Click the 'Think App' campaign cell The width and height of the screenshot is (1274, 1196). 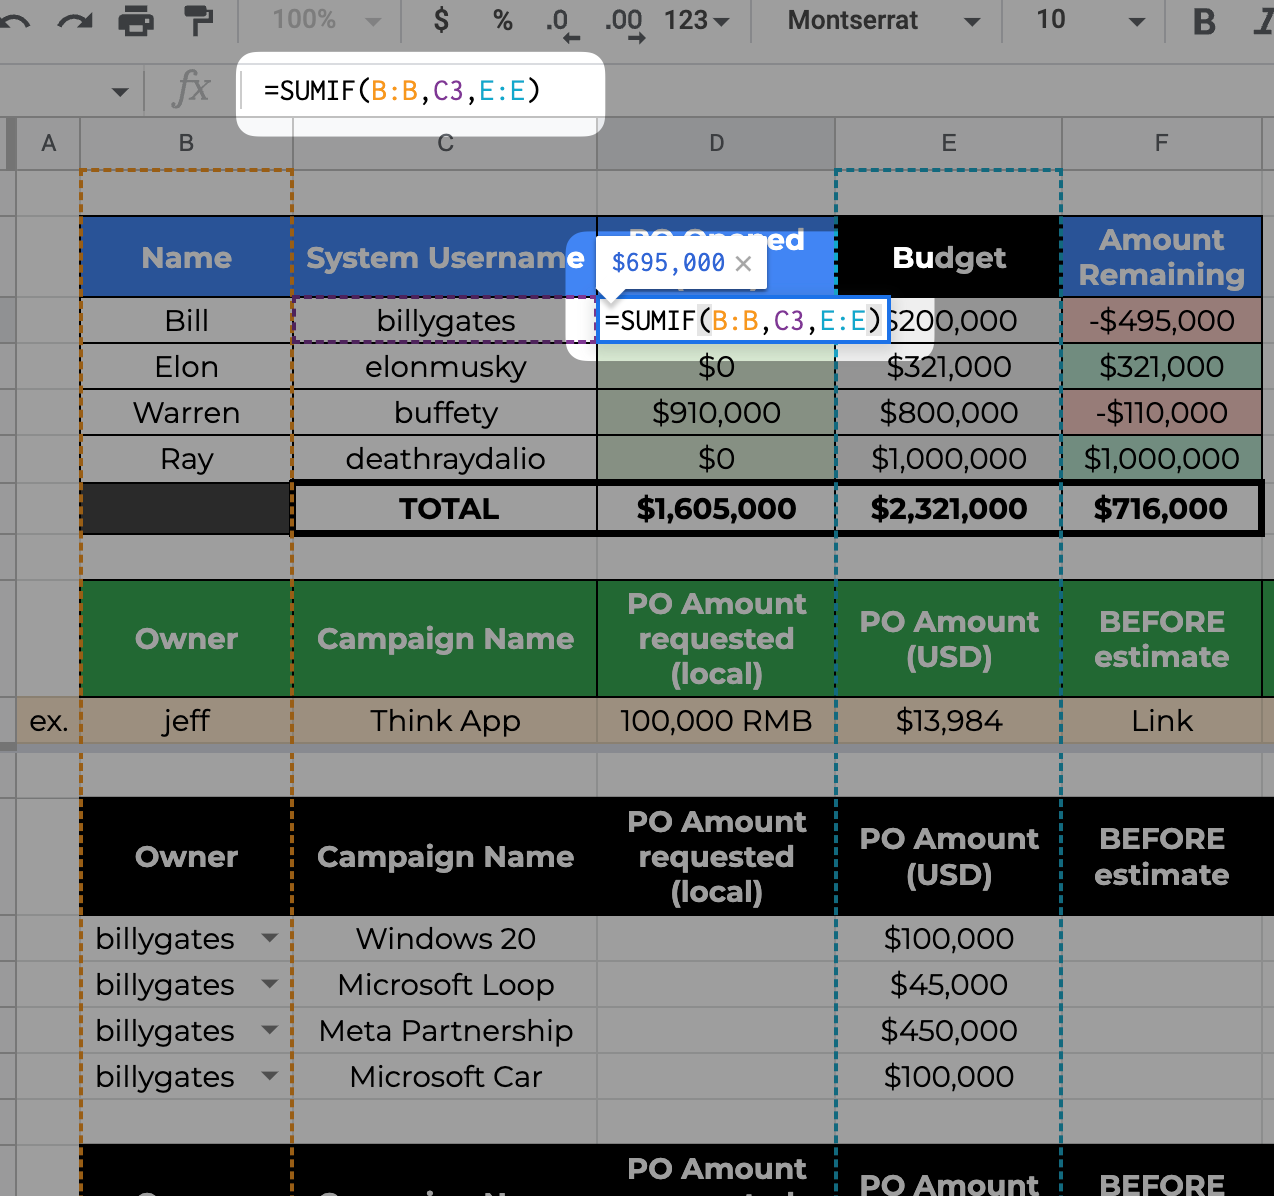pyautogui.click(x=445, y=720)
